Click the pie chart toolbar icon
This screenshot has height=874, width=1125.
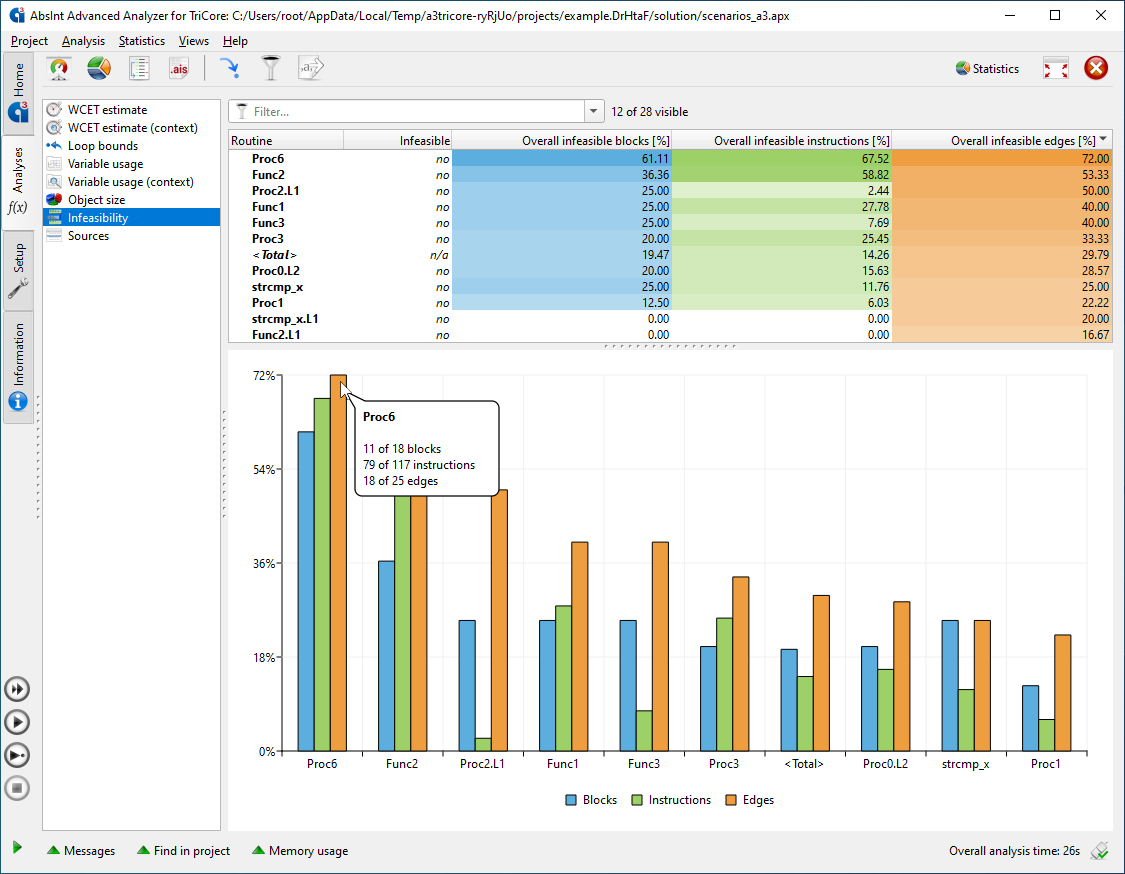(x=99, y=68)
